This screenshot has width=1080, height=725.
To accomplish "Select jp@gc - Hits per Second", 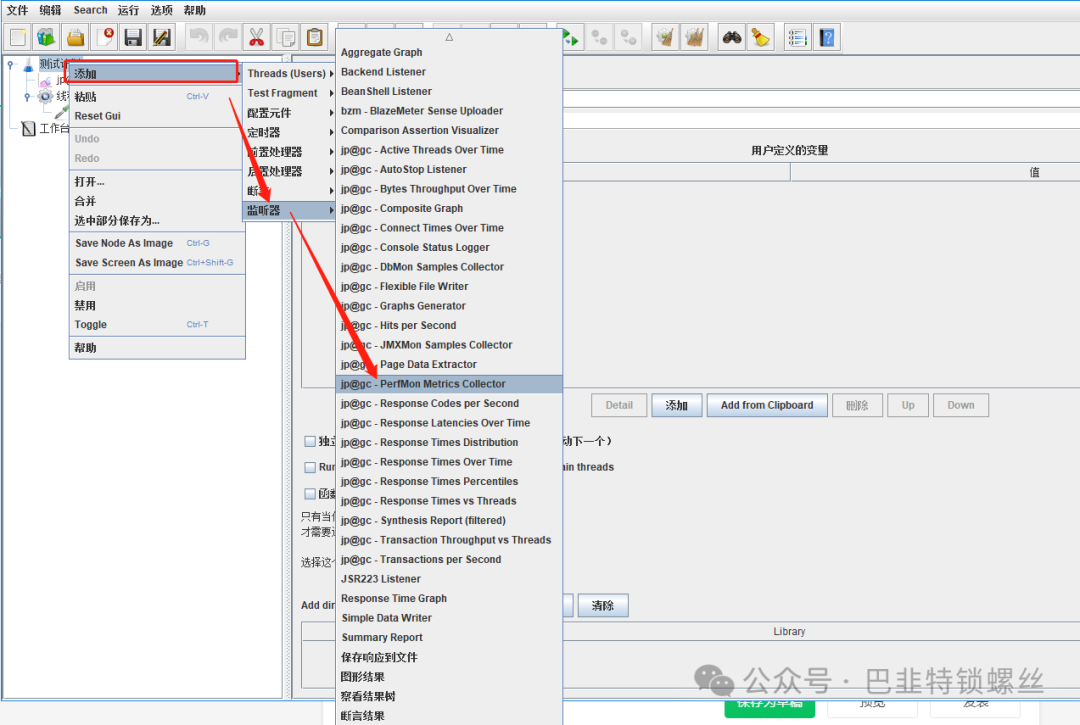I will [449, 325].
